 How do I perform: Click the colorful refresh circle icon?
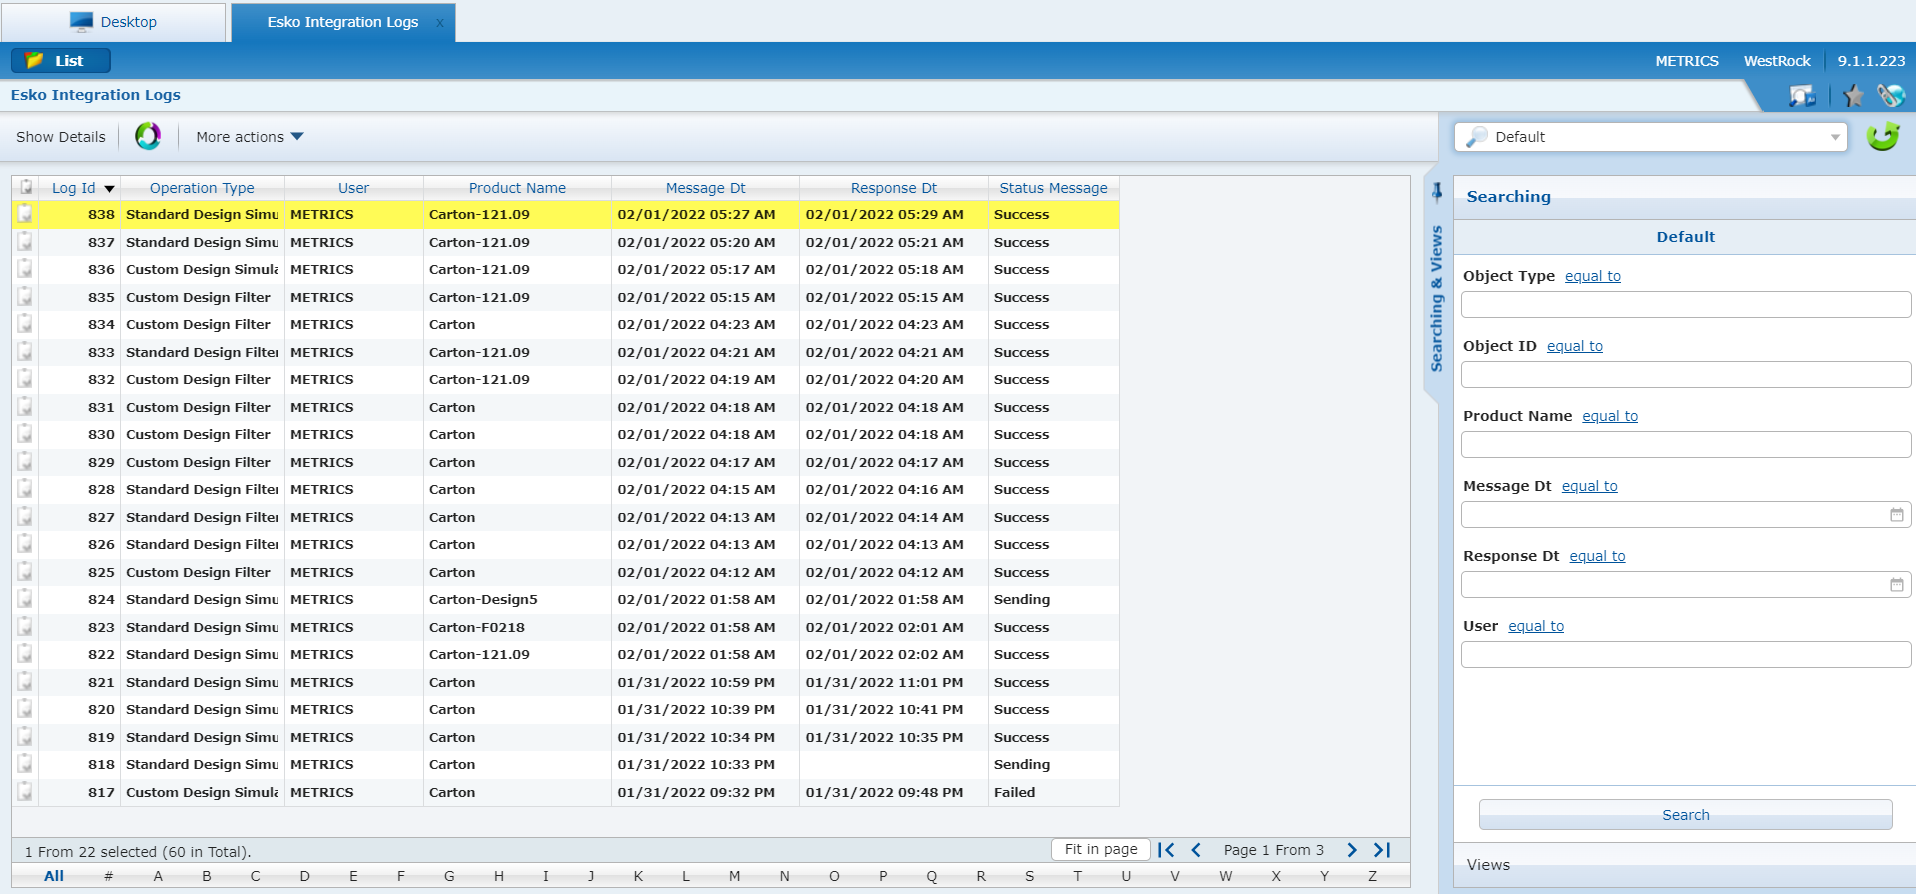click(x=148, y=136)
